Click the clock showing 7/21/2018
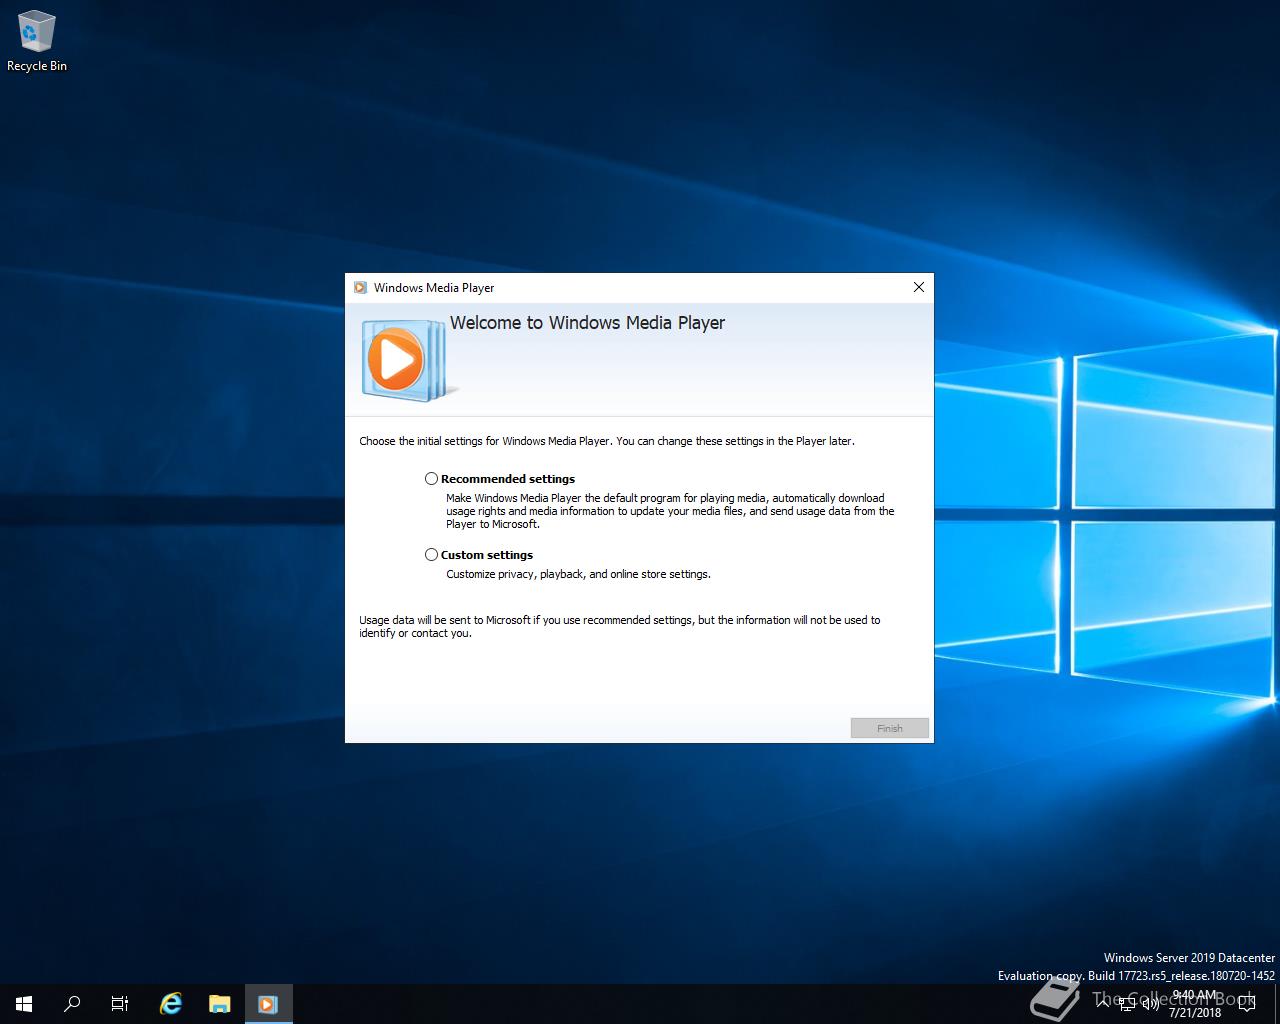This screenshot has height=1024, width=1280. pos(1195,1004)
